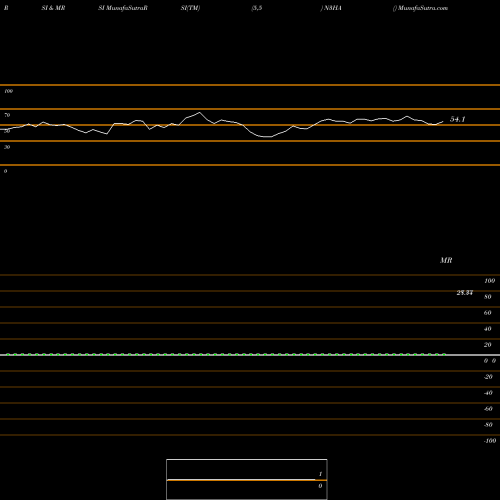
Task: Click the 60 label on MR axis
Action: 488,313
